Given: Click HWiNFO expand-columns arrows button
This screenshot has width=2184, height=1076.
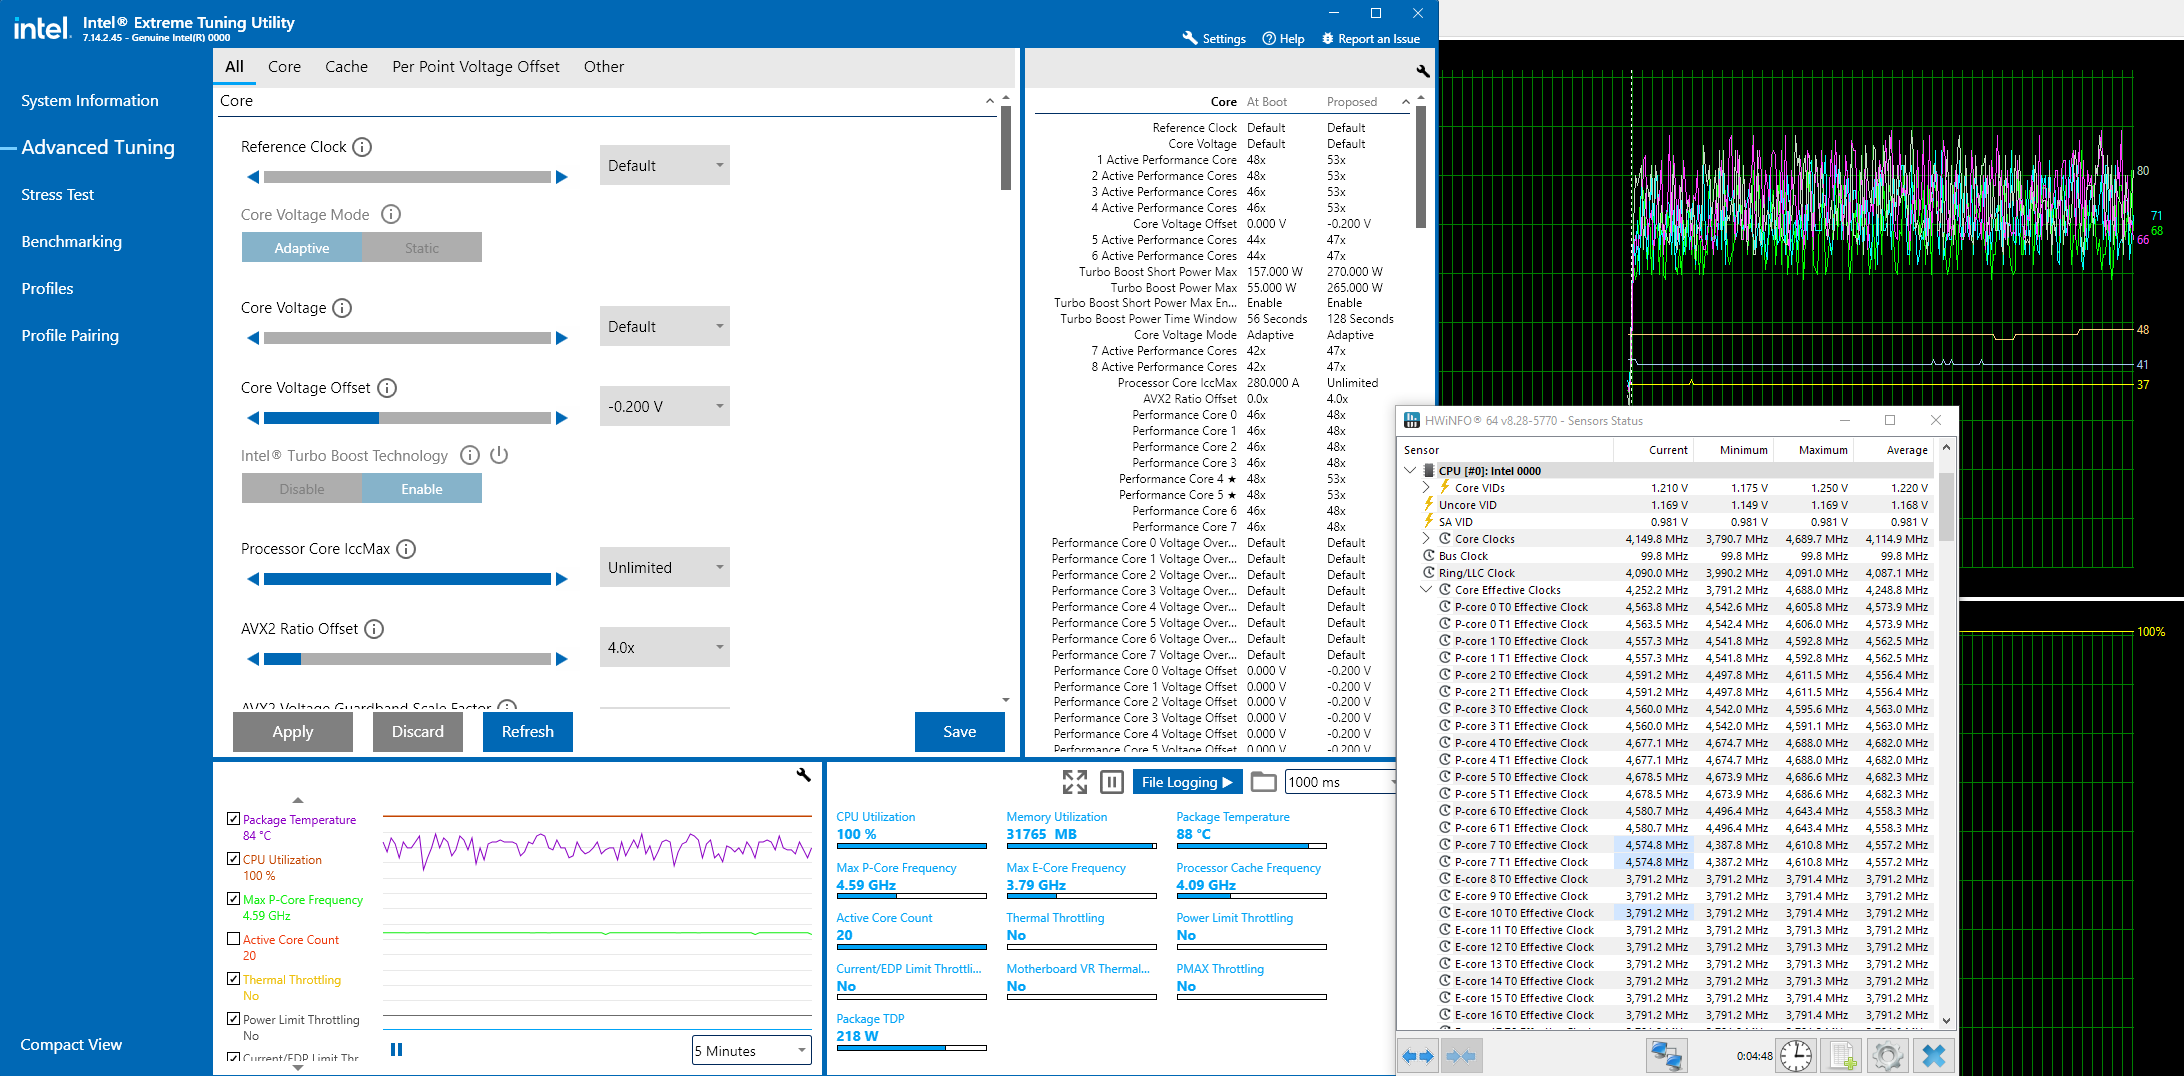Looking at the screenshot, I should tap(1418, 1056).
